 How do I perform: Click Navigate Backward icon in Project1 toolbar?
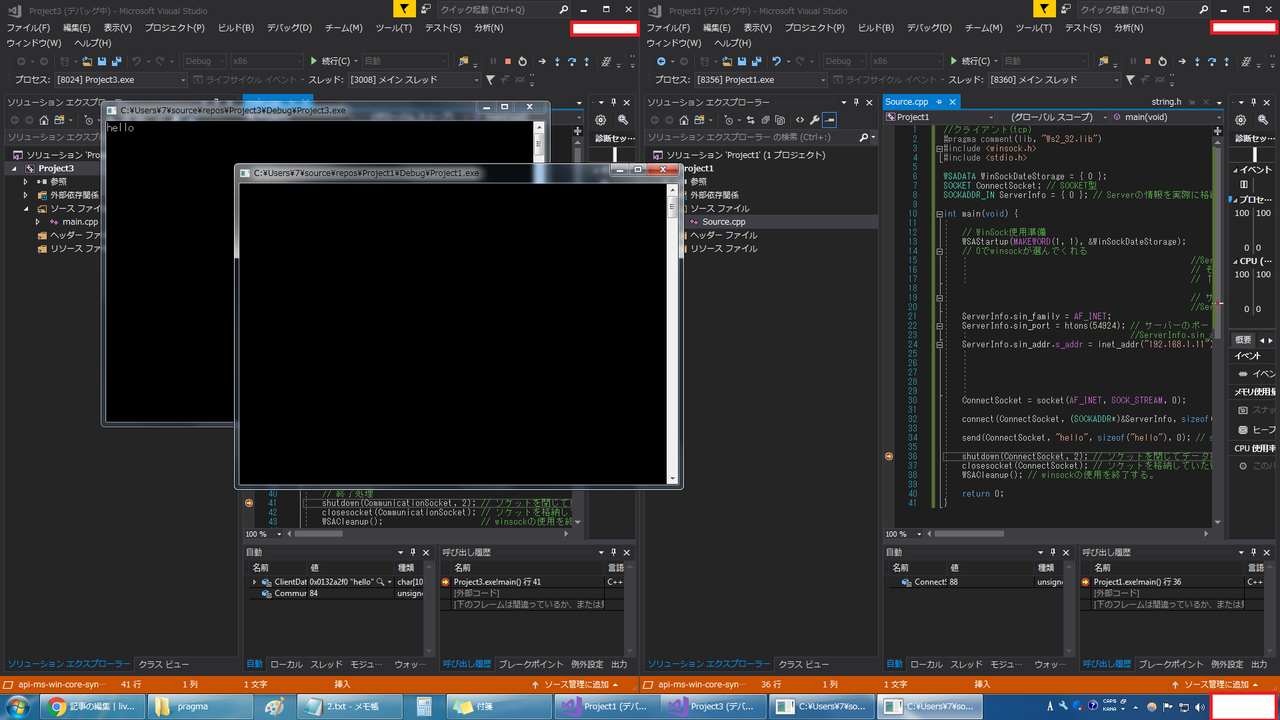(x=661, y=61)
